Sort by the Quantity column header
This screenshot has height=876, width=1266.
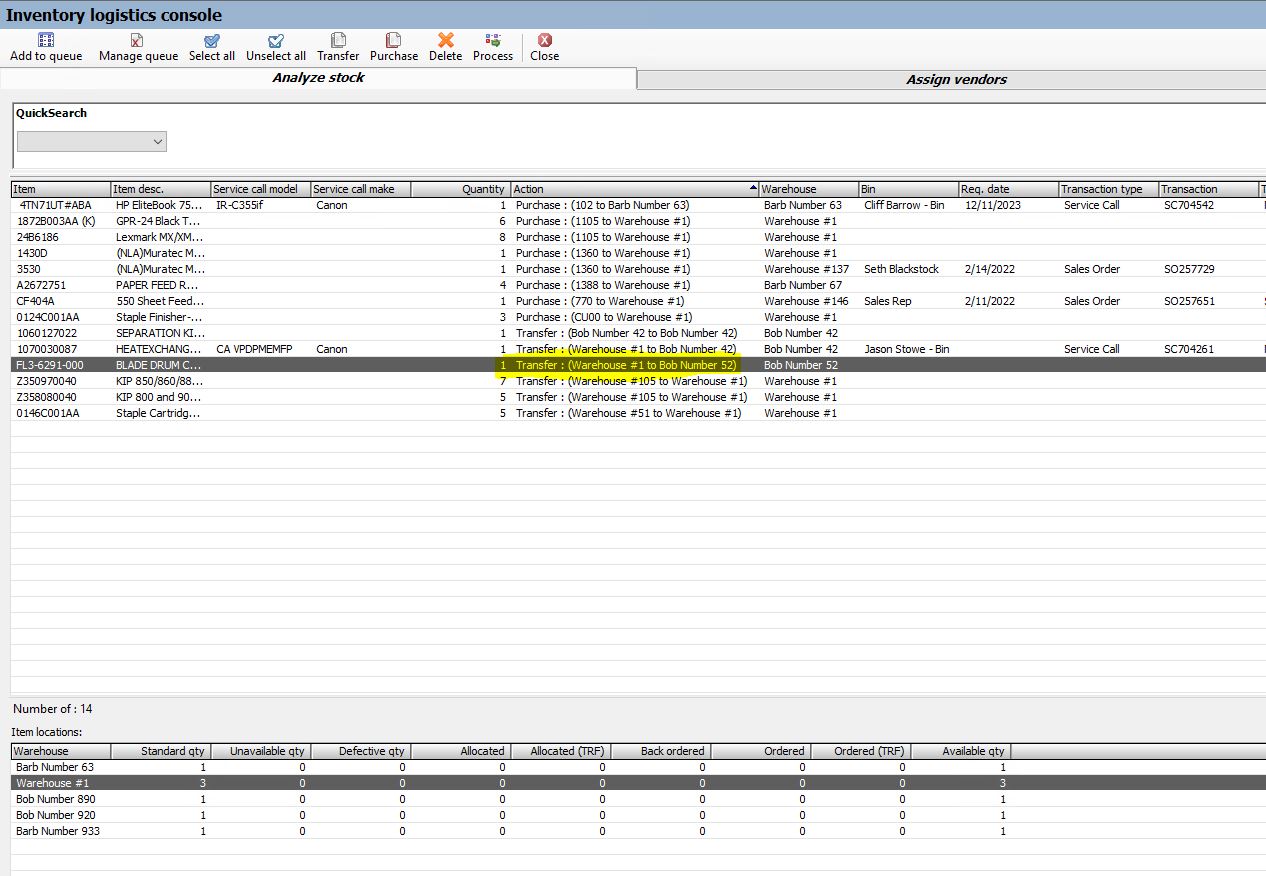[461, 189]
